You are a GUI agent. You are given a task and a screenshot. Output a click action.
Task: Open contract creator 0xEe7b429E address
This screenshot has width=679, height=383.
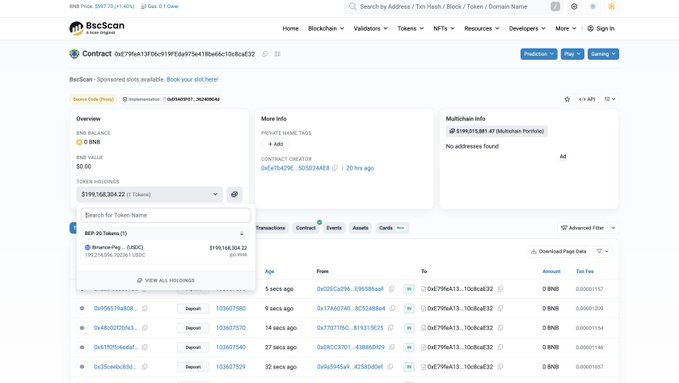(295, 168)
